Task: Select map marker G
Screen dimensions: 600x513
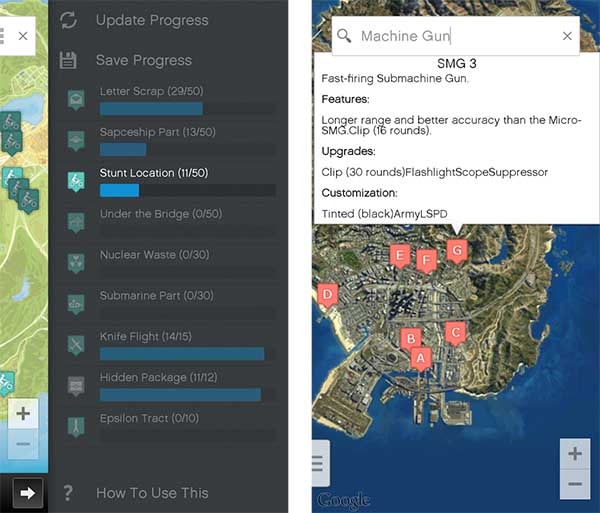Action: pyautogui.click(x=457, y=250)
